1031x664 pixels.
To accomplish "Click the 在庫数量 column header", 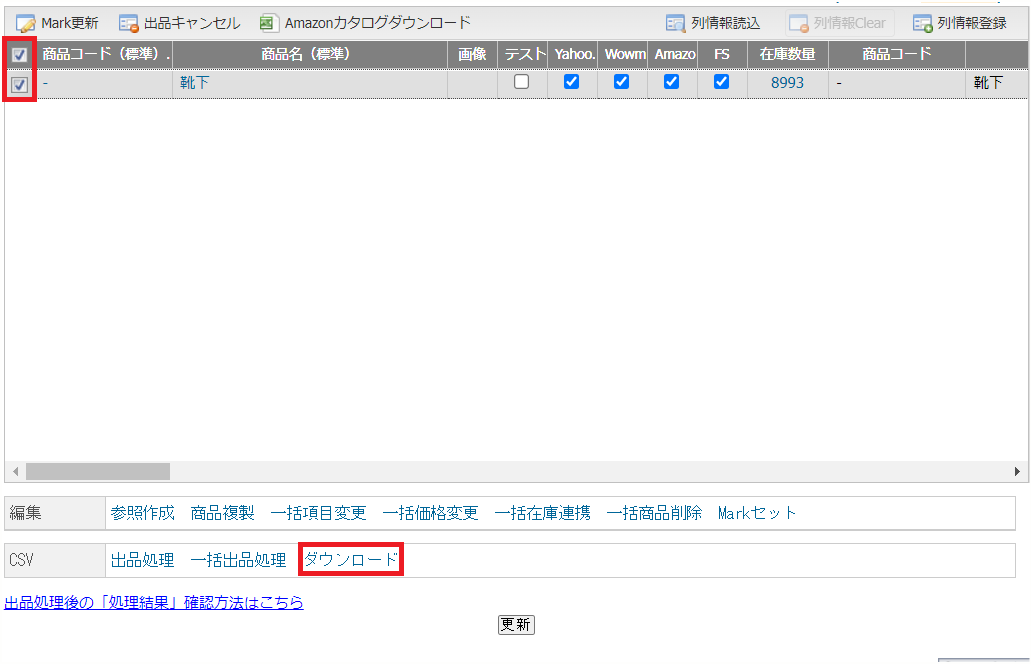I will (x=788, y=55).
